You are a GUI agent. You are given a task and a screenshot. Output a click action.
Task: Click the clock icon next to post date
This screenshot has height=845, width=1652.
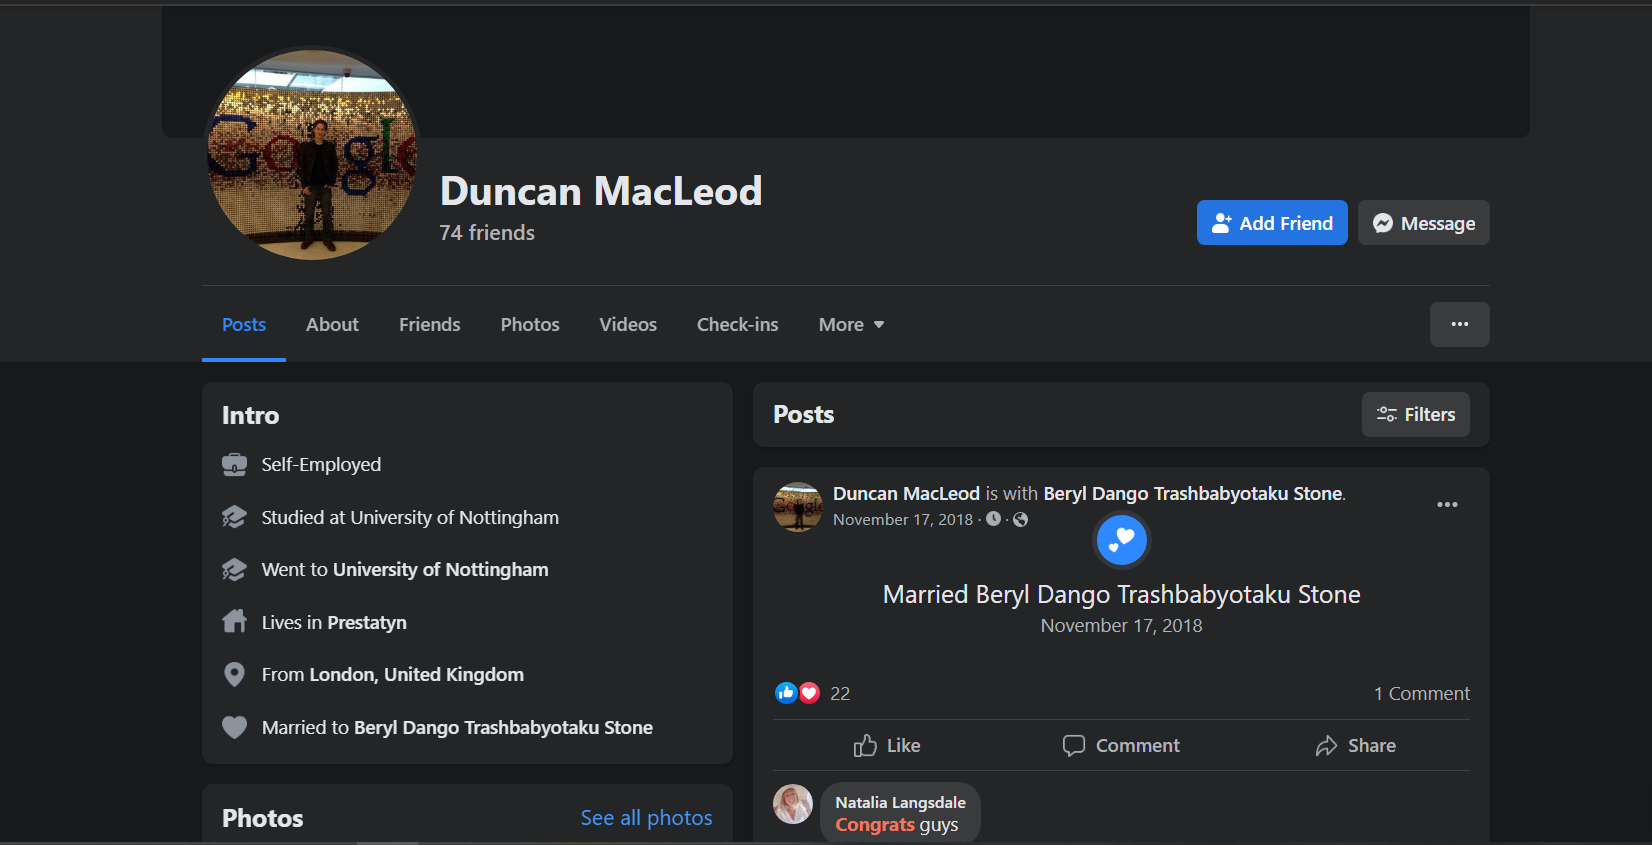coord(993,519)
